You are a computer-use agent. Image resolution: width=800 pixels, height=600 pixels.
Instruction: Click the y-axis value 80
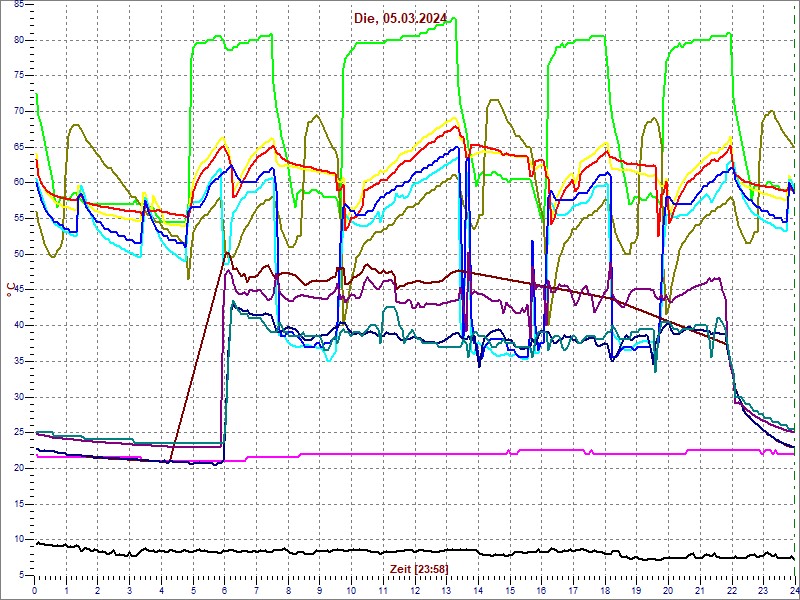(x=18, y=40)
